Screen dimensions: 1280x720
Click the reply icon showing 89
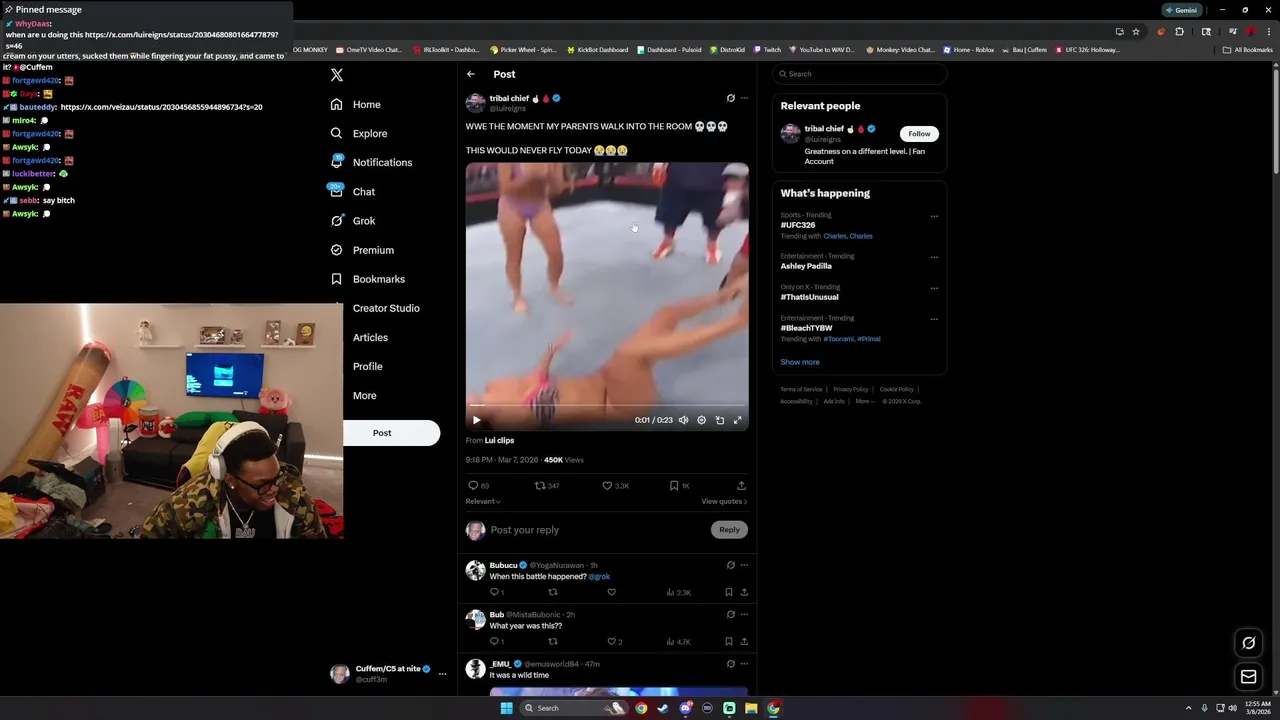pos(479,486)
